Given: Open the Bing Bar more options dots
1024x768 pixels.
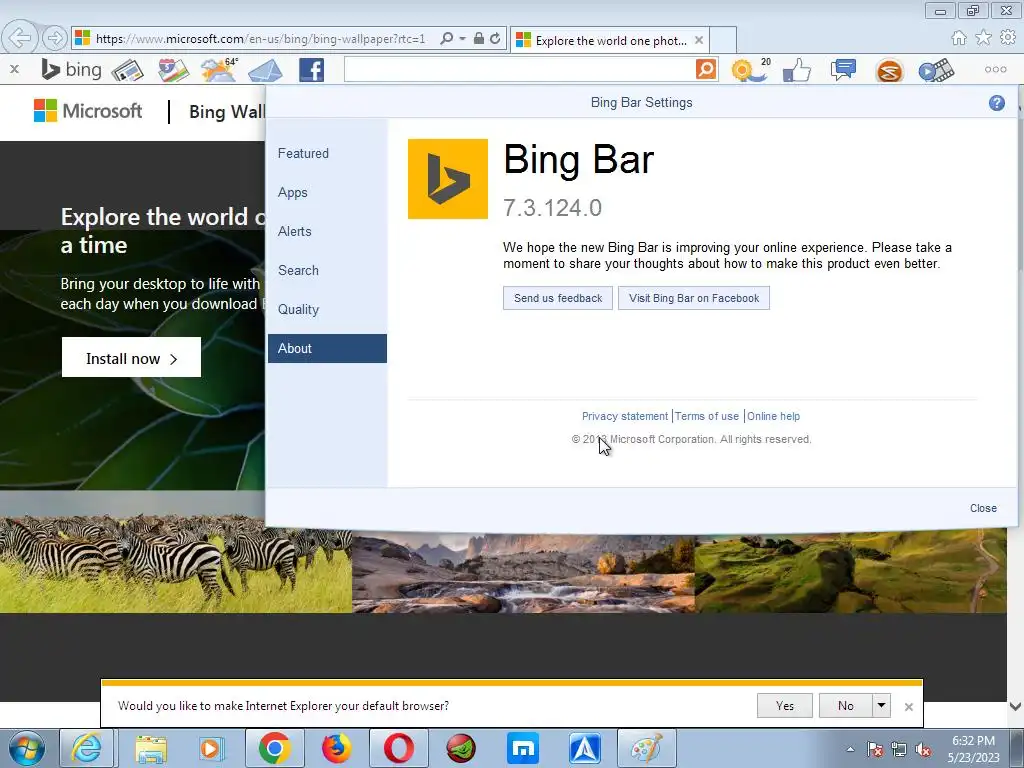Looking at the screenshot, I should [x=995, y=69].
